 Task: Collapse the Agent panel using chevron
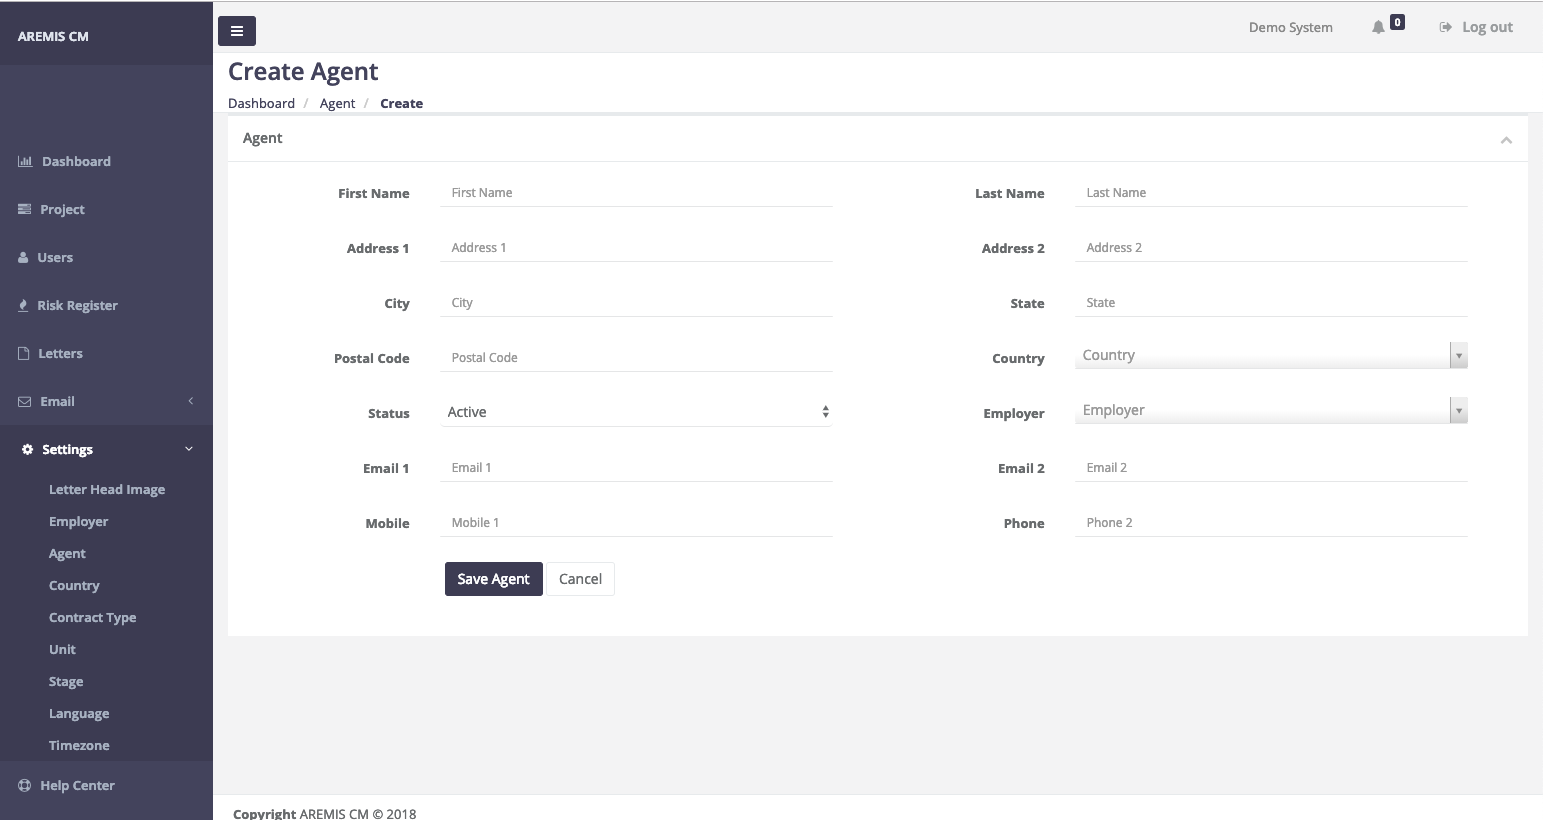click(1506, 140)
